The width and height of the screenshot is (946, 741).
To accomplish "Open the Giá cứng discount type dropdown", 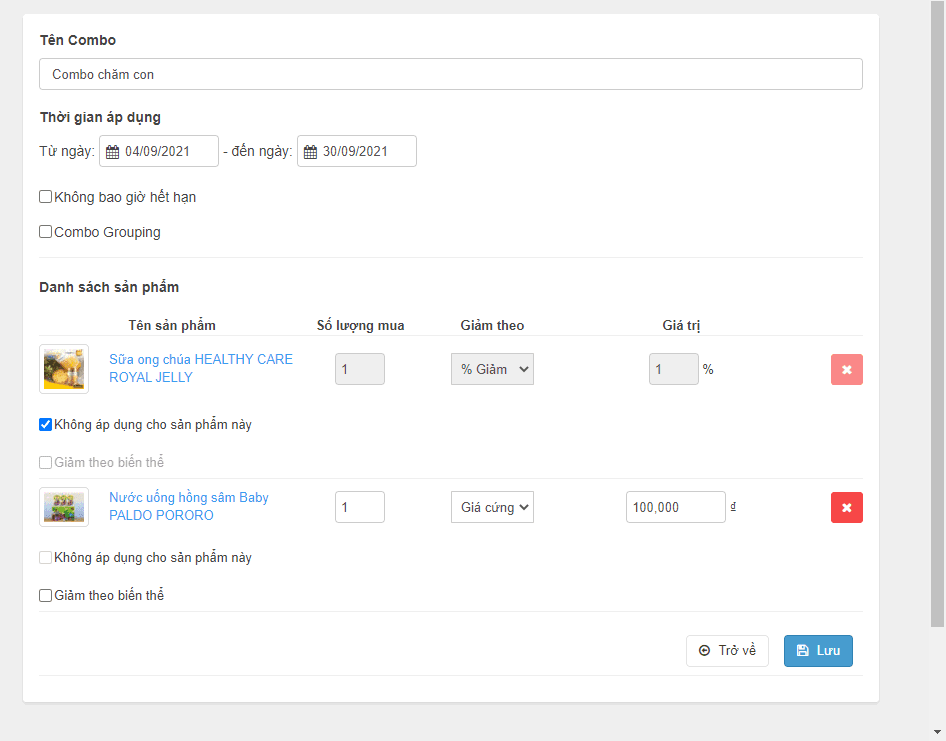I will [492, 507].
